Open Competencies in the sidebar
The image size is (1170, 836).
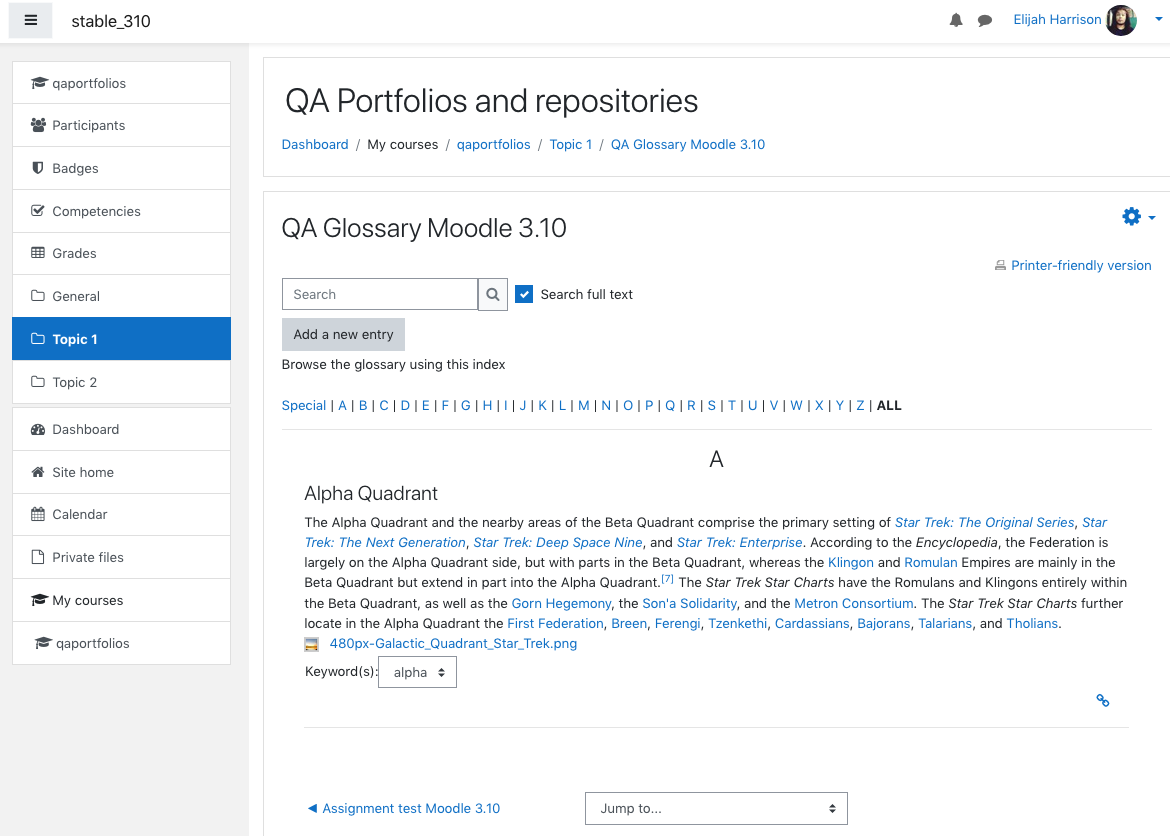tap(122, 211)
